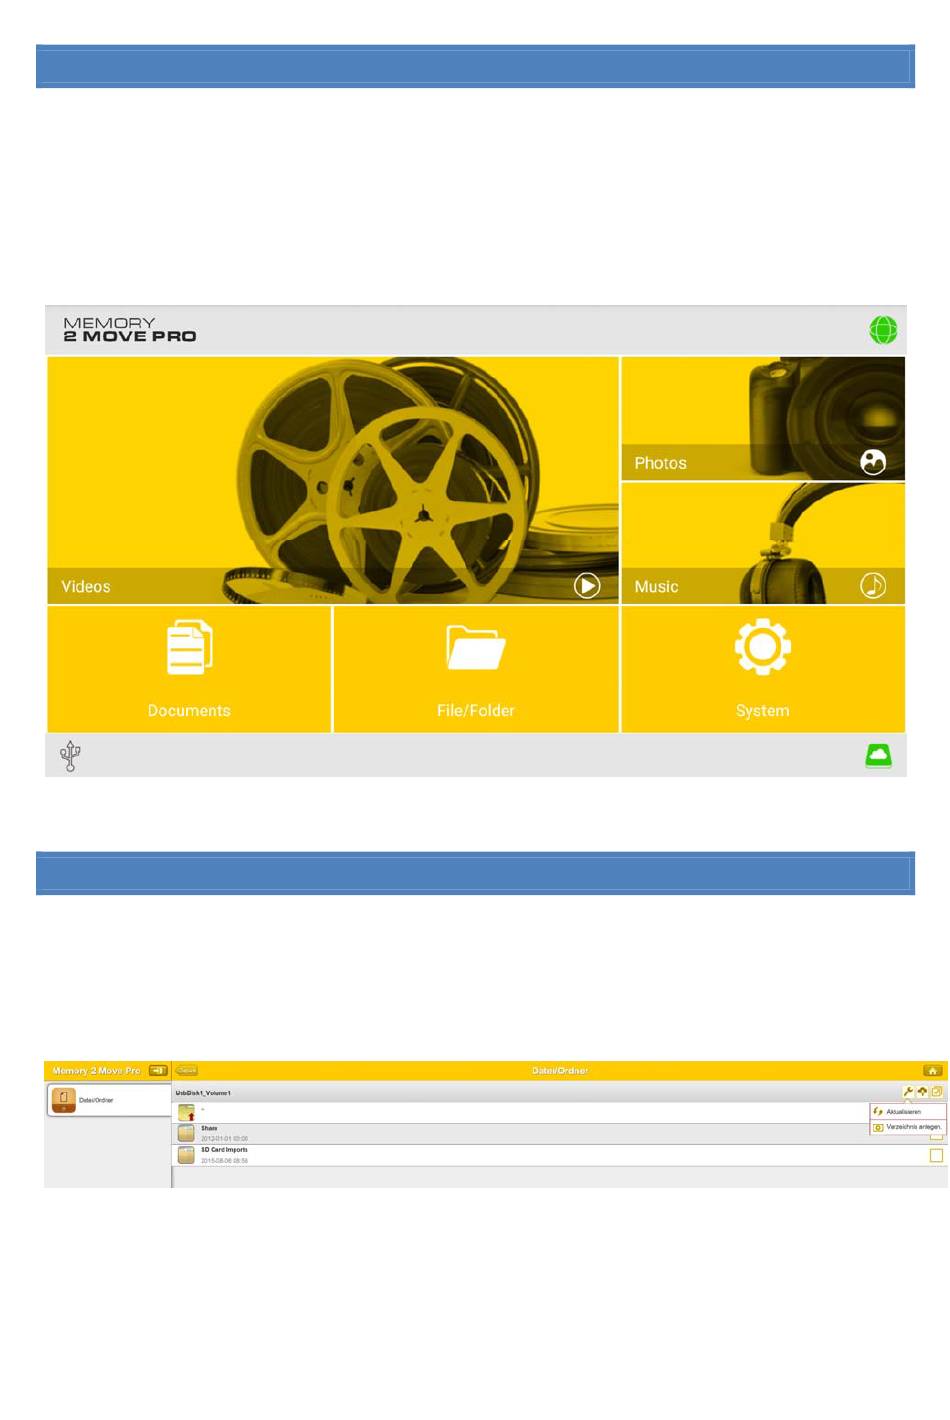Click the Datei/Ordner header title
950x1420 pixels.
[560, 1070]
